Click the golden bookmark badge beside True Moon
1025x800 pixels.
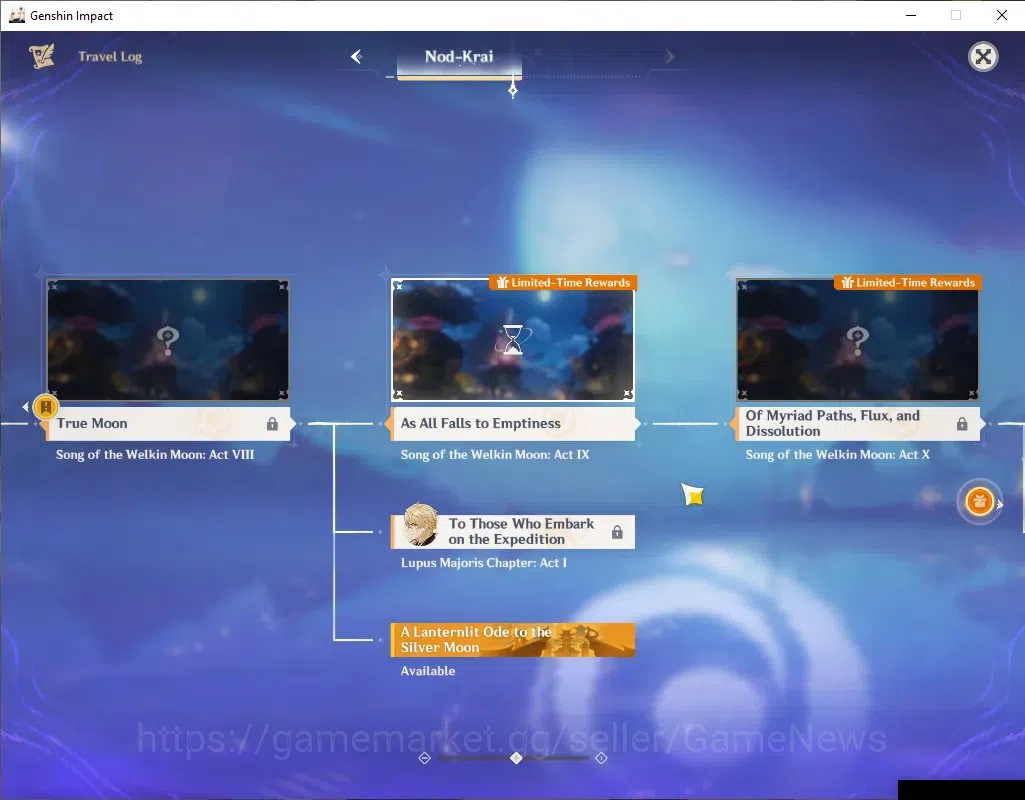click(x=46, y=407)
